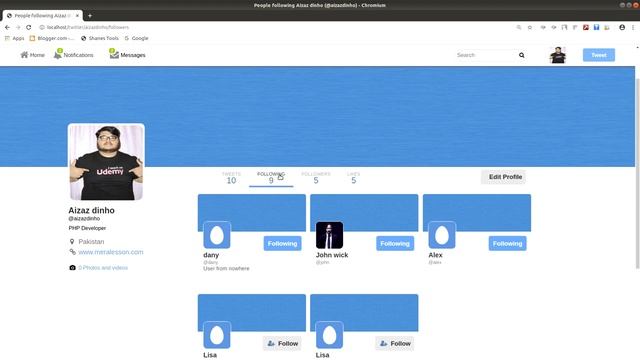
Task: Open the logged-in user avatar in navbar
Action: click(x=558, y=55)
